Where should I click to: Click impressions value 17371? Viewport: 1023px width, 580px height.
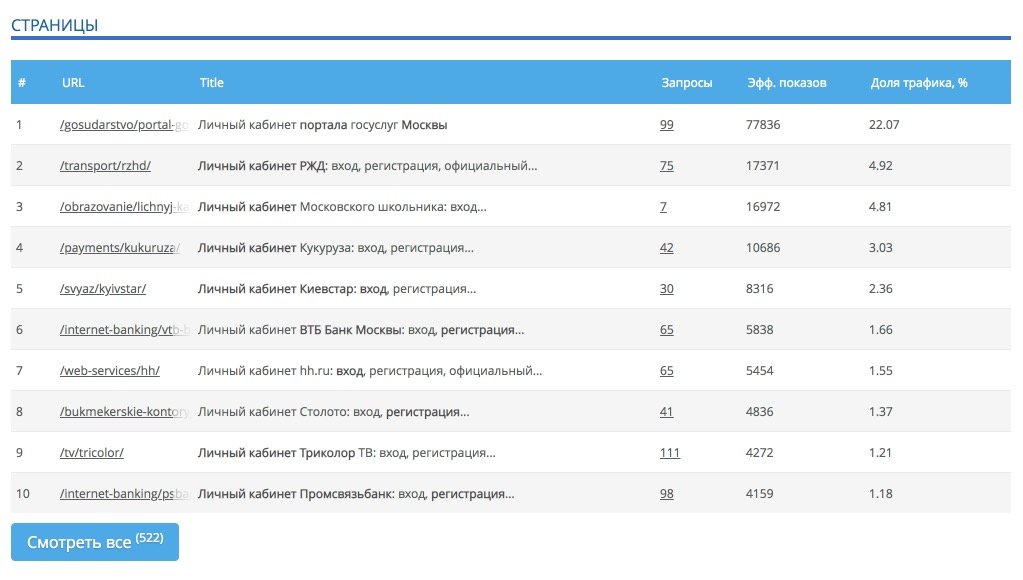pyautogui.click(x=762, y=166)
